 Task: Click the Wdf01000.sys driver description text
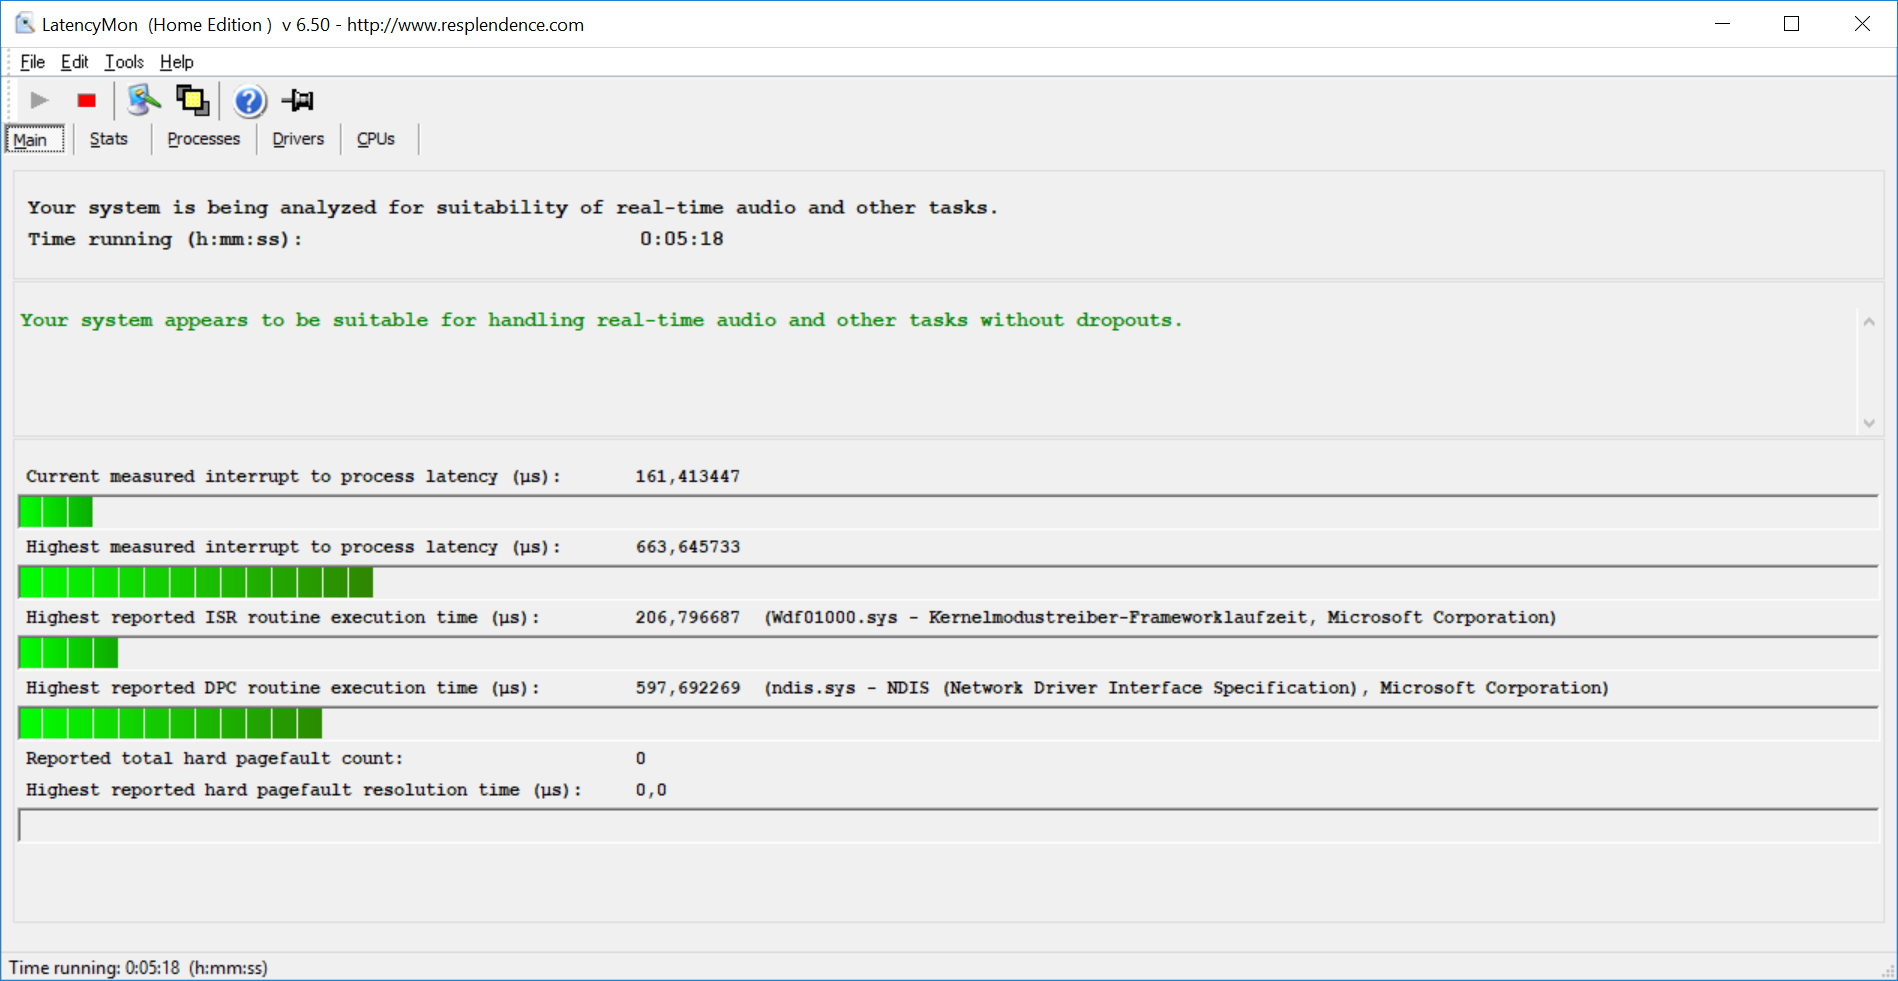point(1160,618)
